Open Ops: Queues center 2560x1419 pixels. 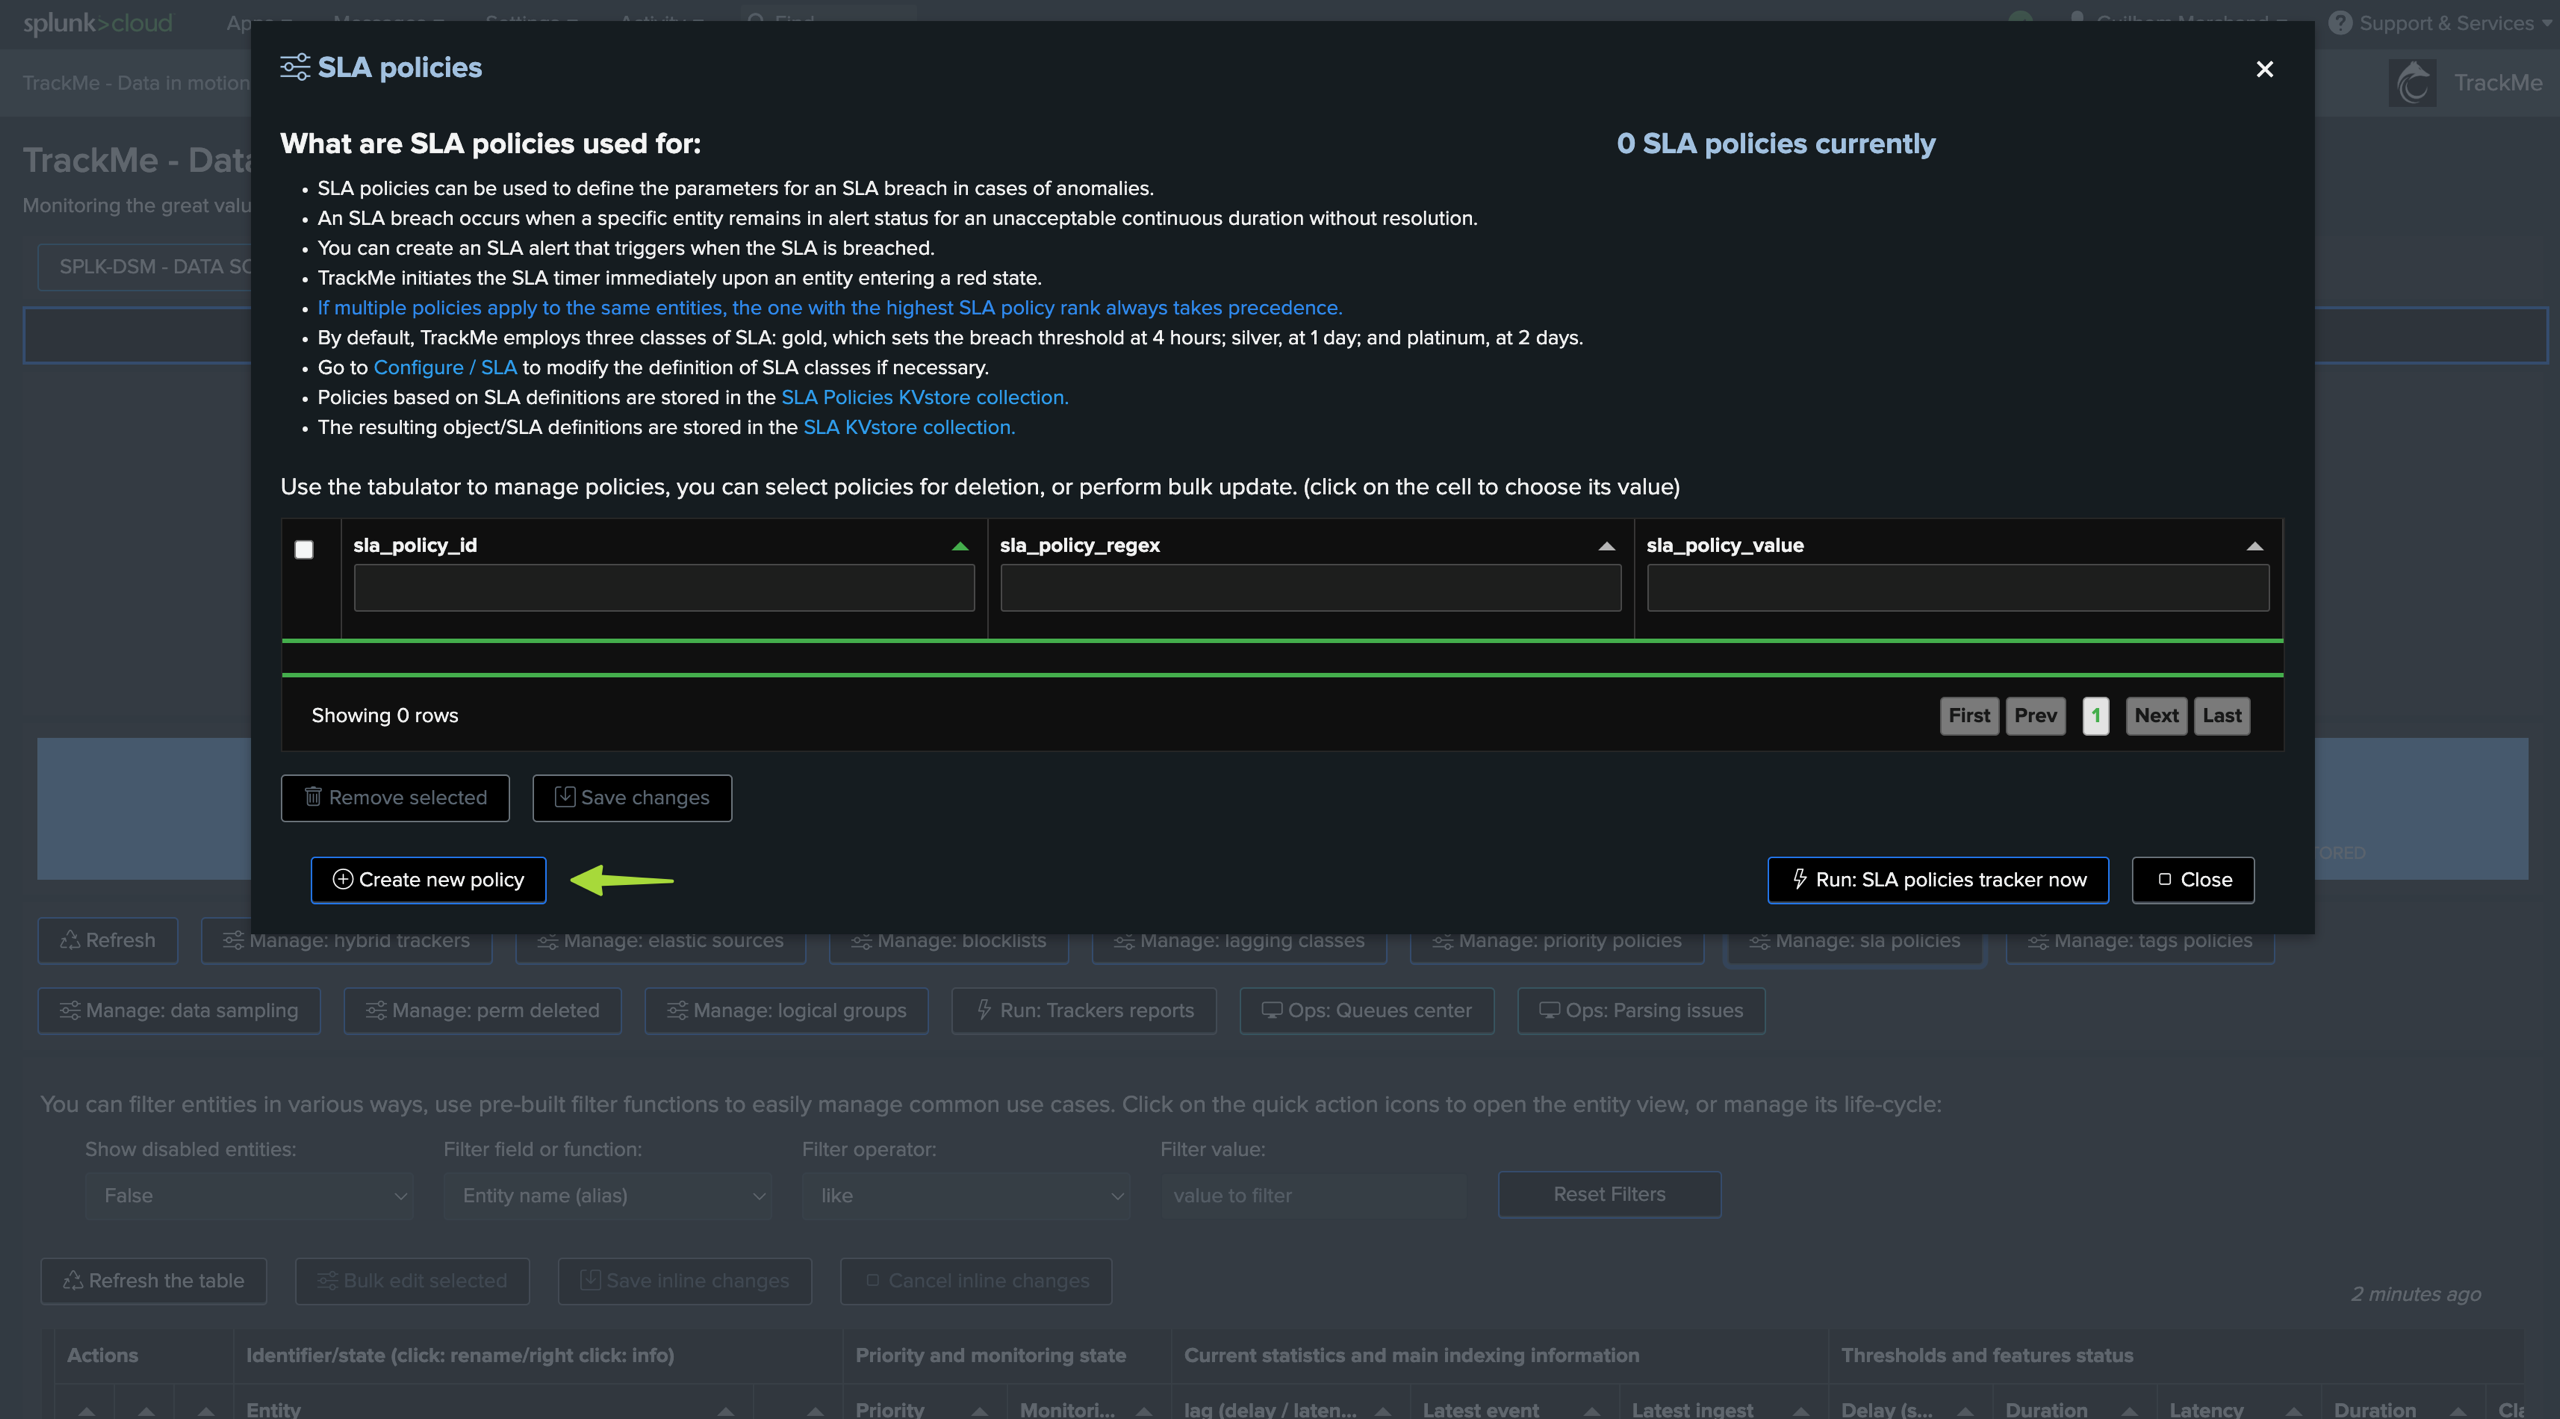[x=1367, y=1011]
